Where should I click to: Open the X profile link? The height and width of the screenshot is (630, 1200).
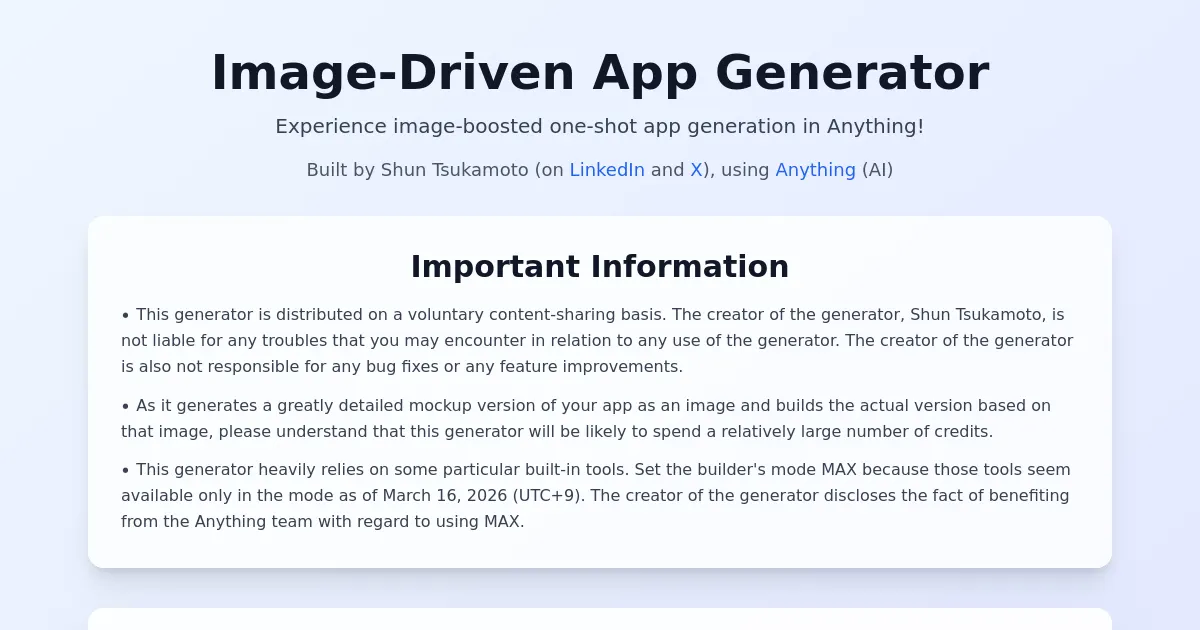[x=696, y=170]
